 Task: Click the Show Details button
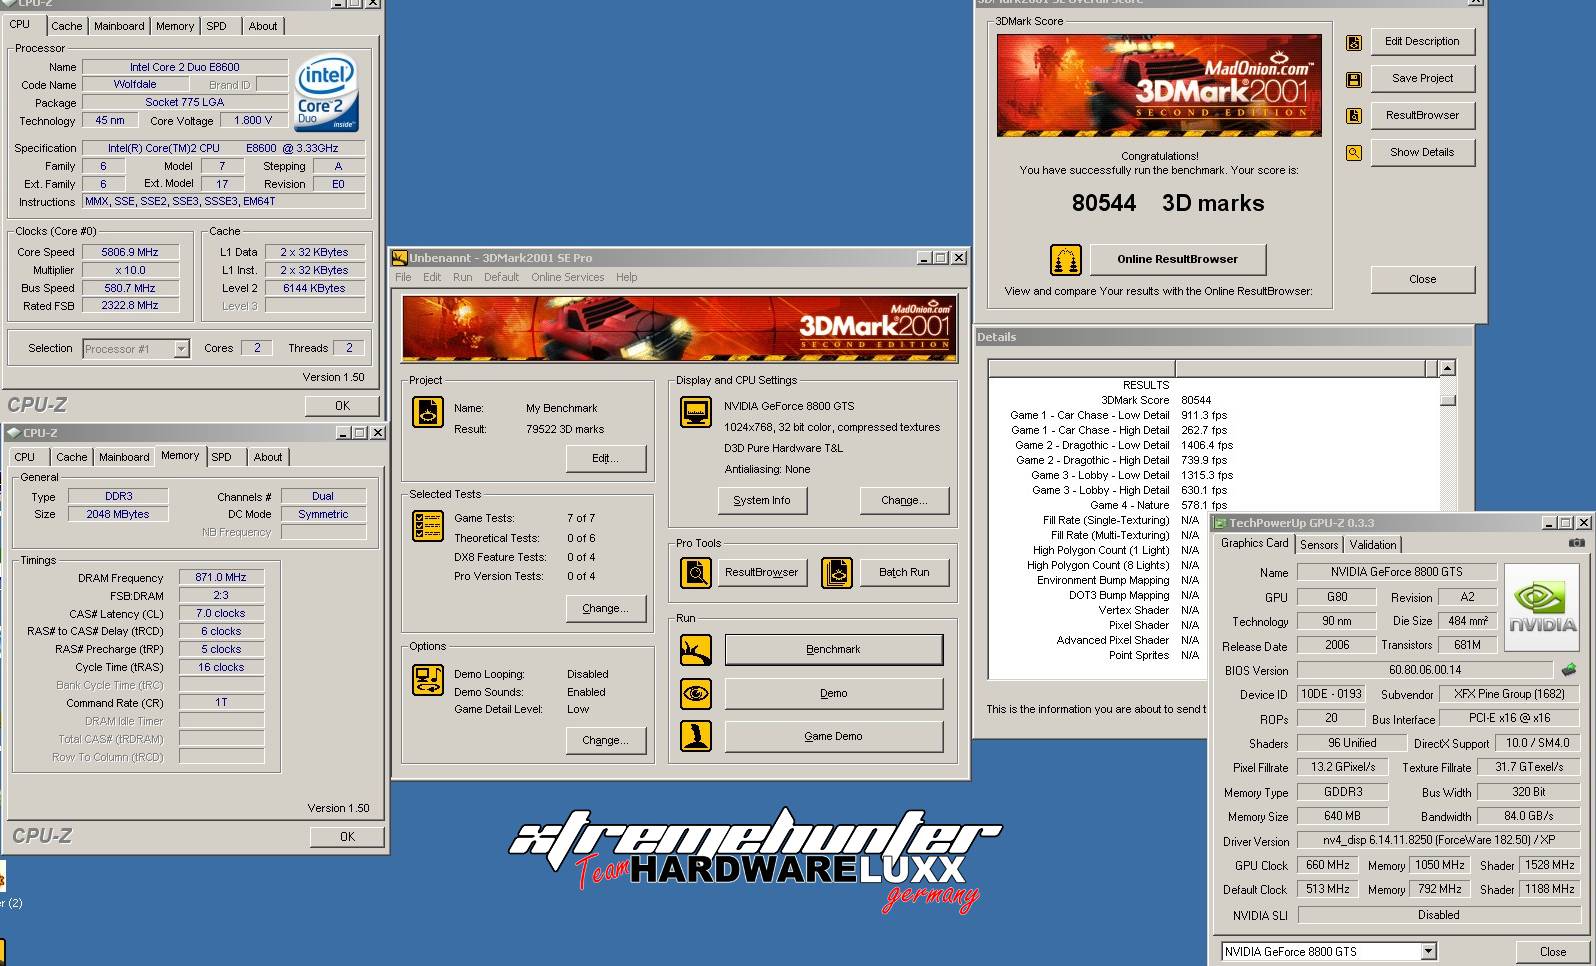1422,153
